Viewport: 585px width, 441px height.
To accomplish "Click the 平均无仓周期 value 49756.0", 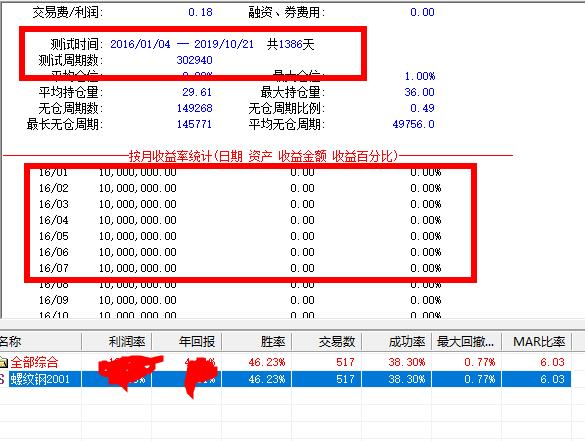I will (413, 124).
